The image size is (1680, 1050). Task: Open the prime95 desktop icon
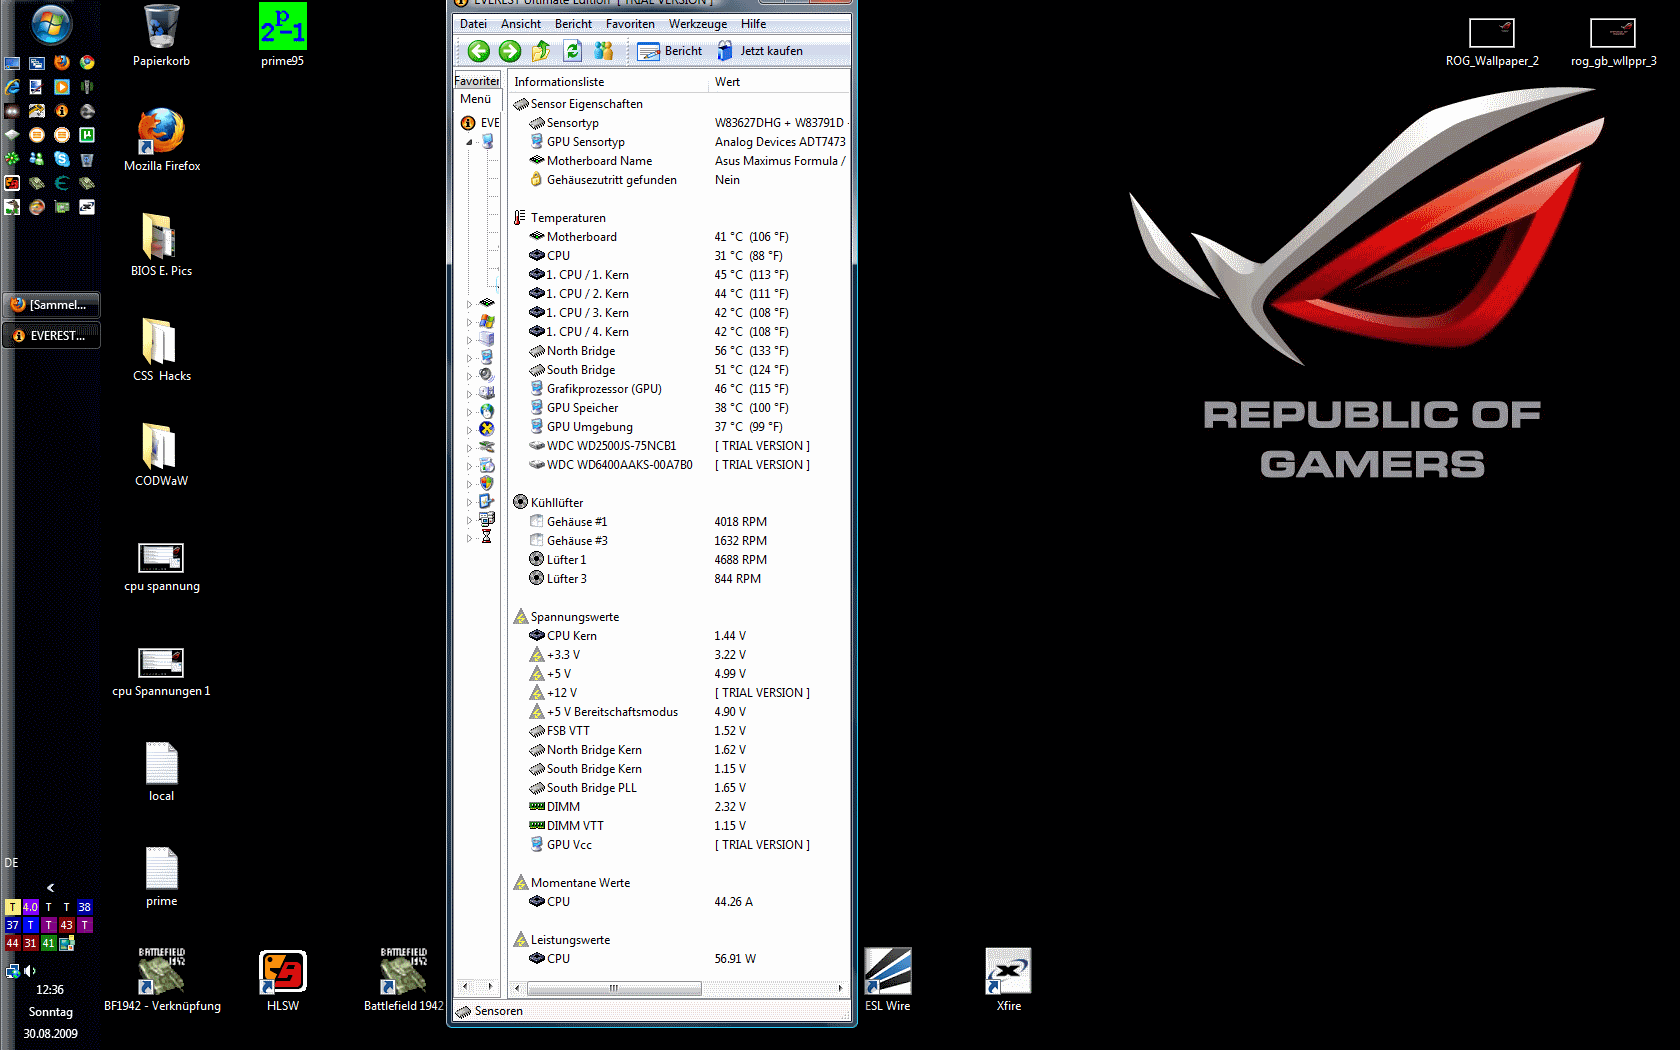282,36
